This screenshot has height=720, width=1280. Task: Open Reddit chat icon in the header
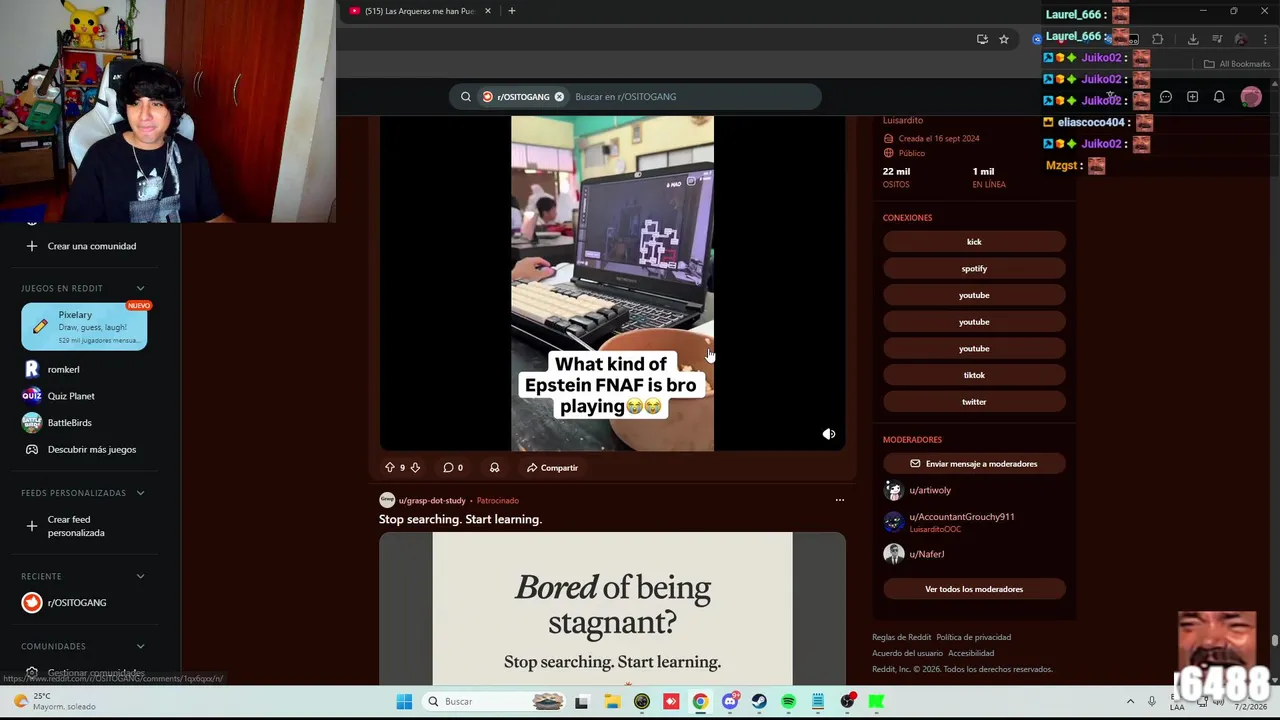pyautogui.click(x=1165, y=97)
